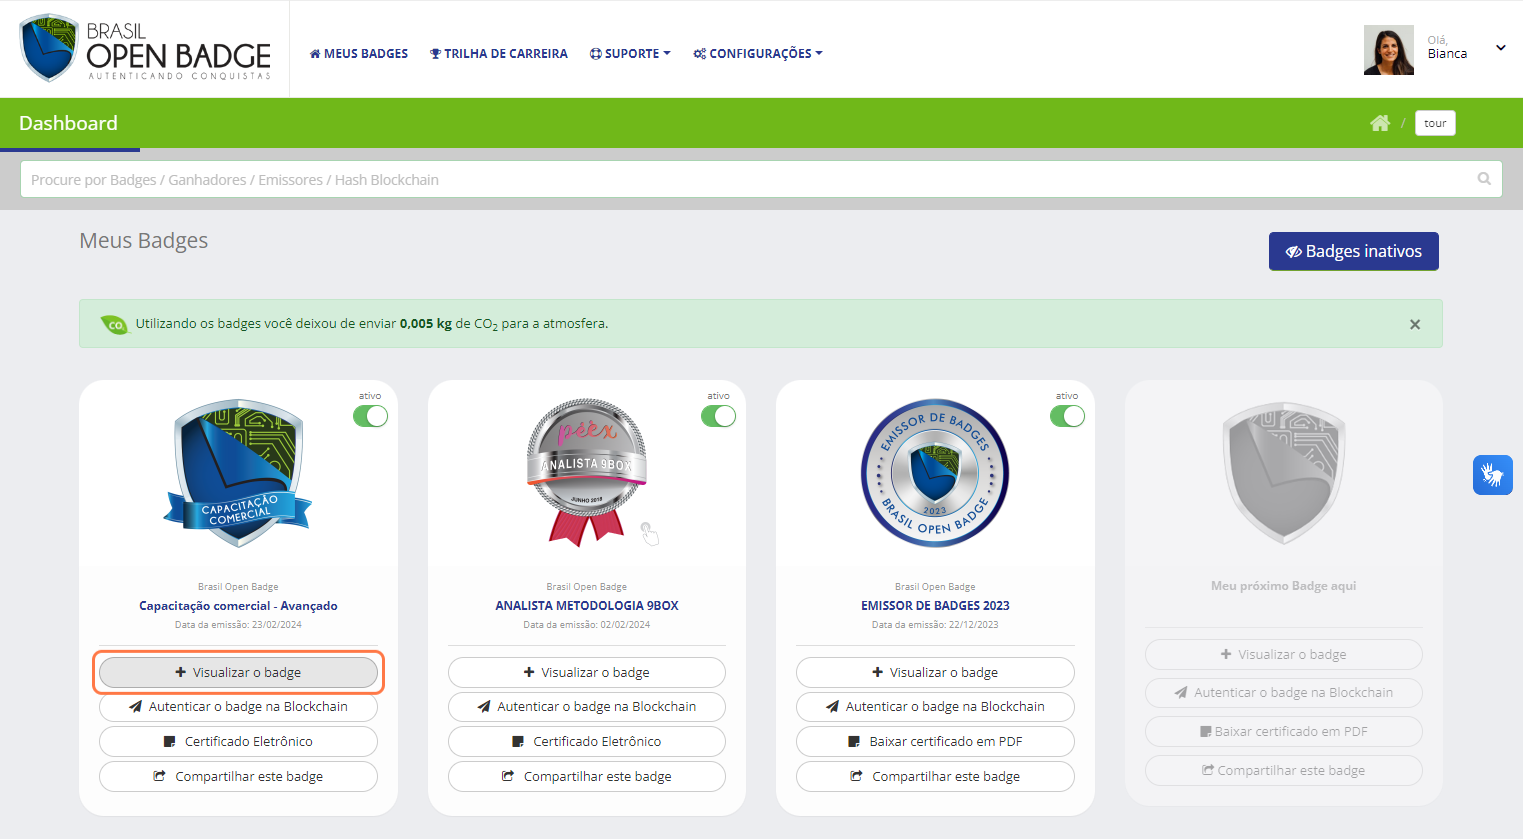Click the green CO2 leaf icon
Viewport: 1523px width, 839px height.
pyautogui.click(x=115, y=324)
